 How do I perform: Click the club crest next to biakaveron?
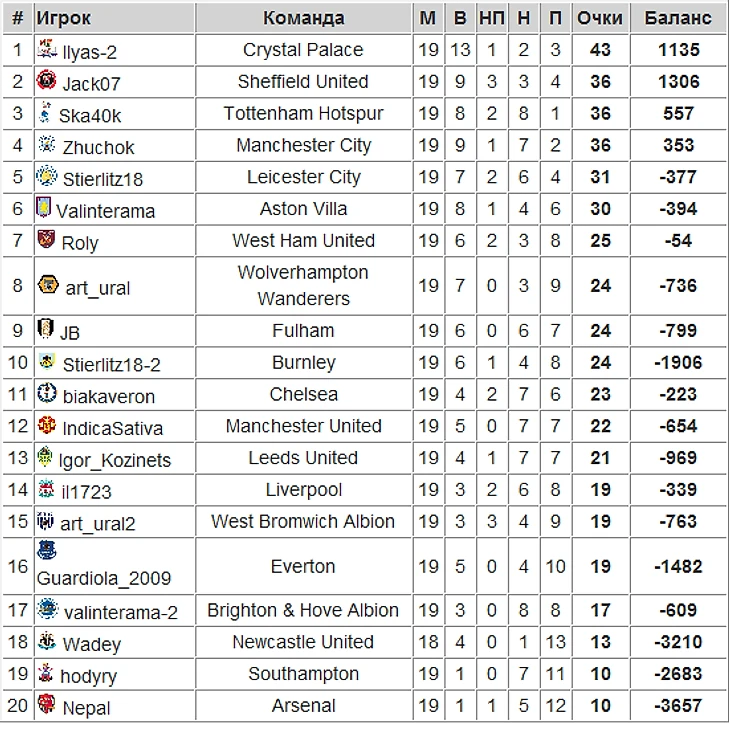46,394
